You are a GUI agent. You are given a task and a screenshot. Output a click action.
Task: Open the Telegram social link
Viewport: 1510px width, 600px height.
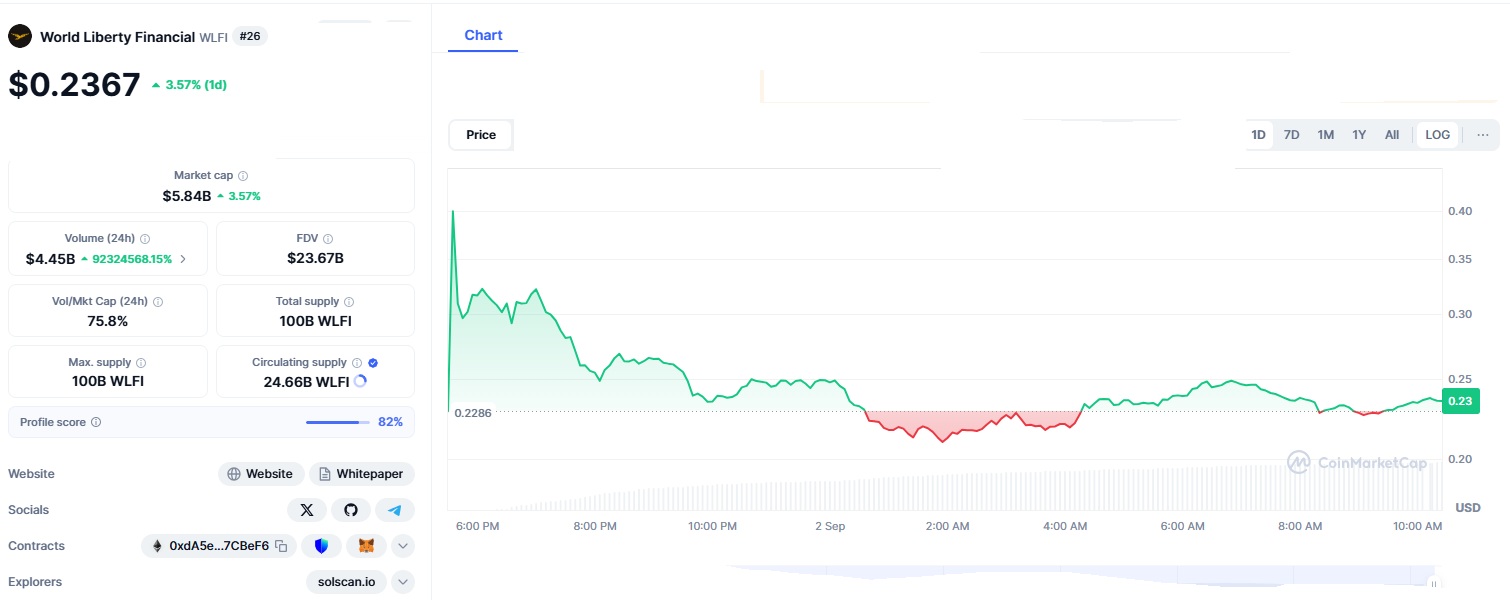coord(395,510)
